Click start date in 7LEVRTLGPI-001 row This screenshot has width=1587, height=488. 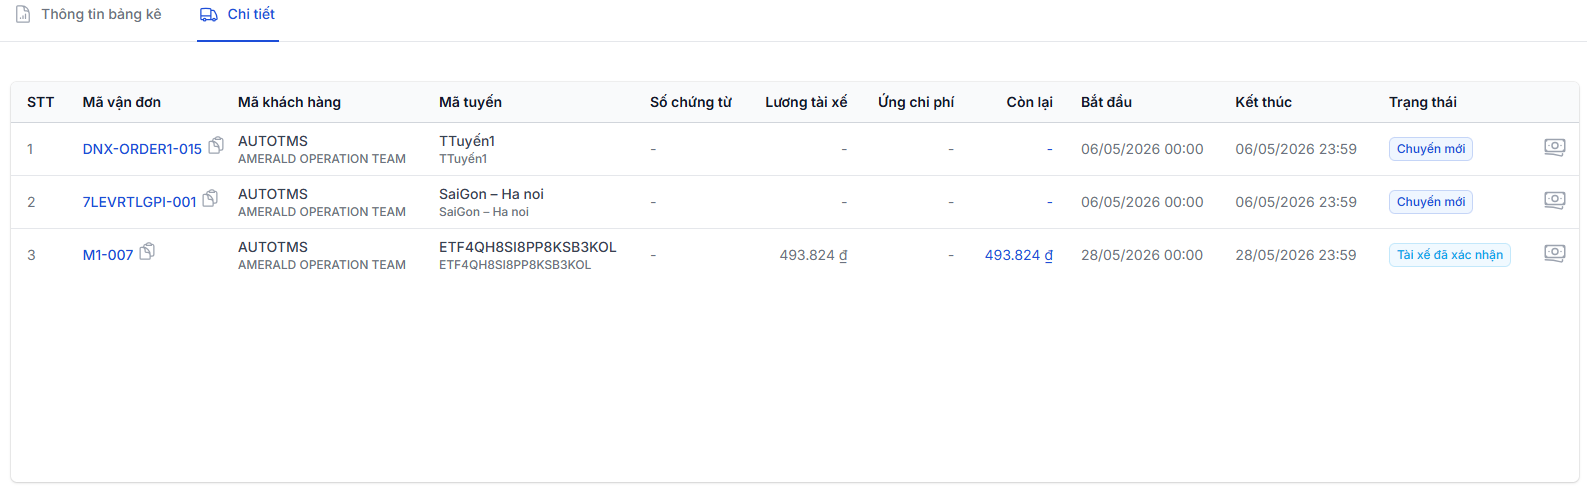[1142, 202]
